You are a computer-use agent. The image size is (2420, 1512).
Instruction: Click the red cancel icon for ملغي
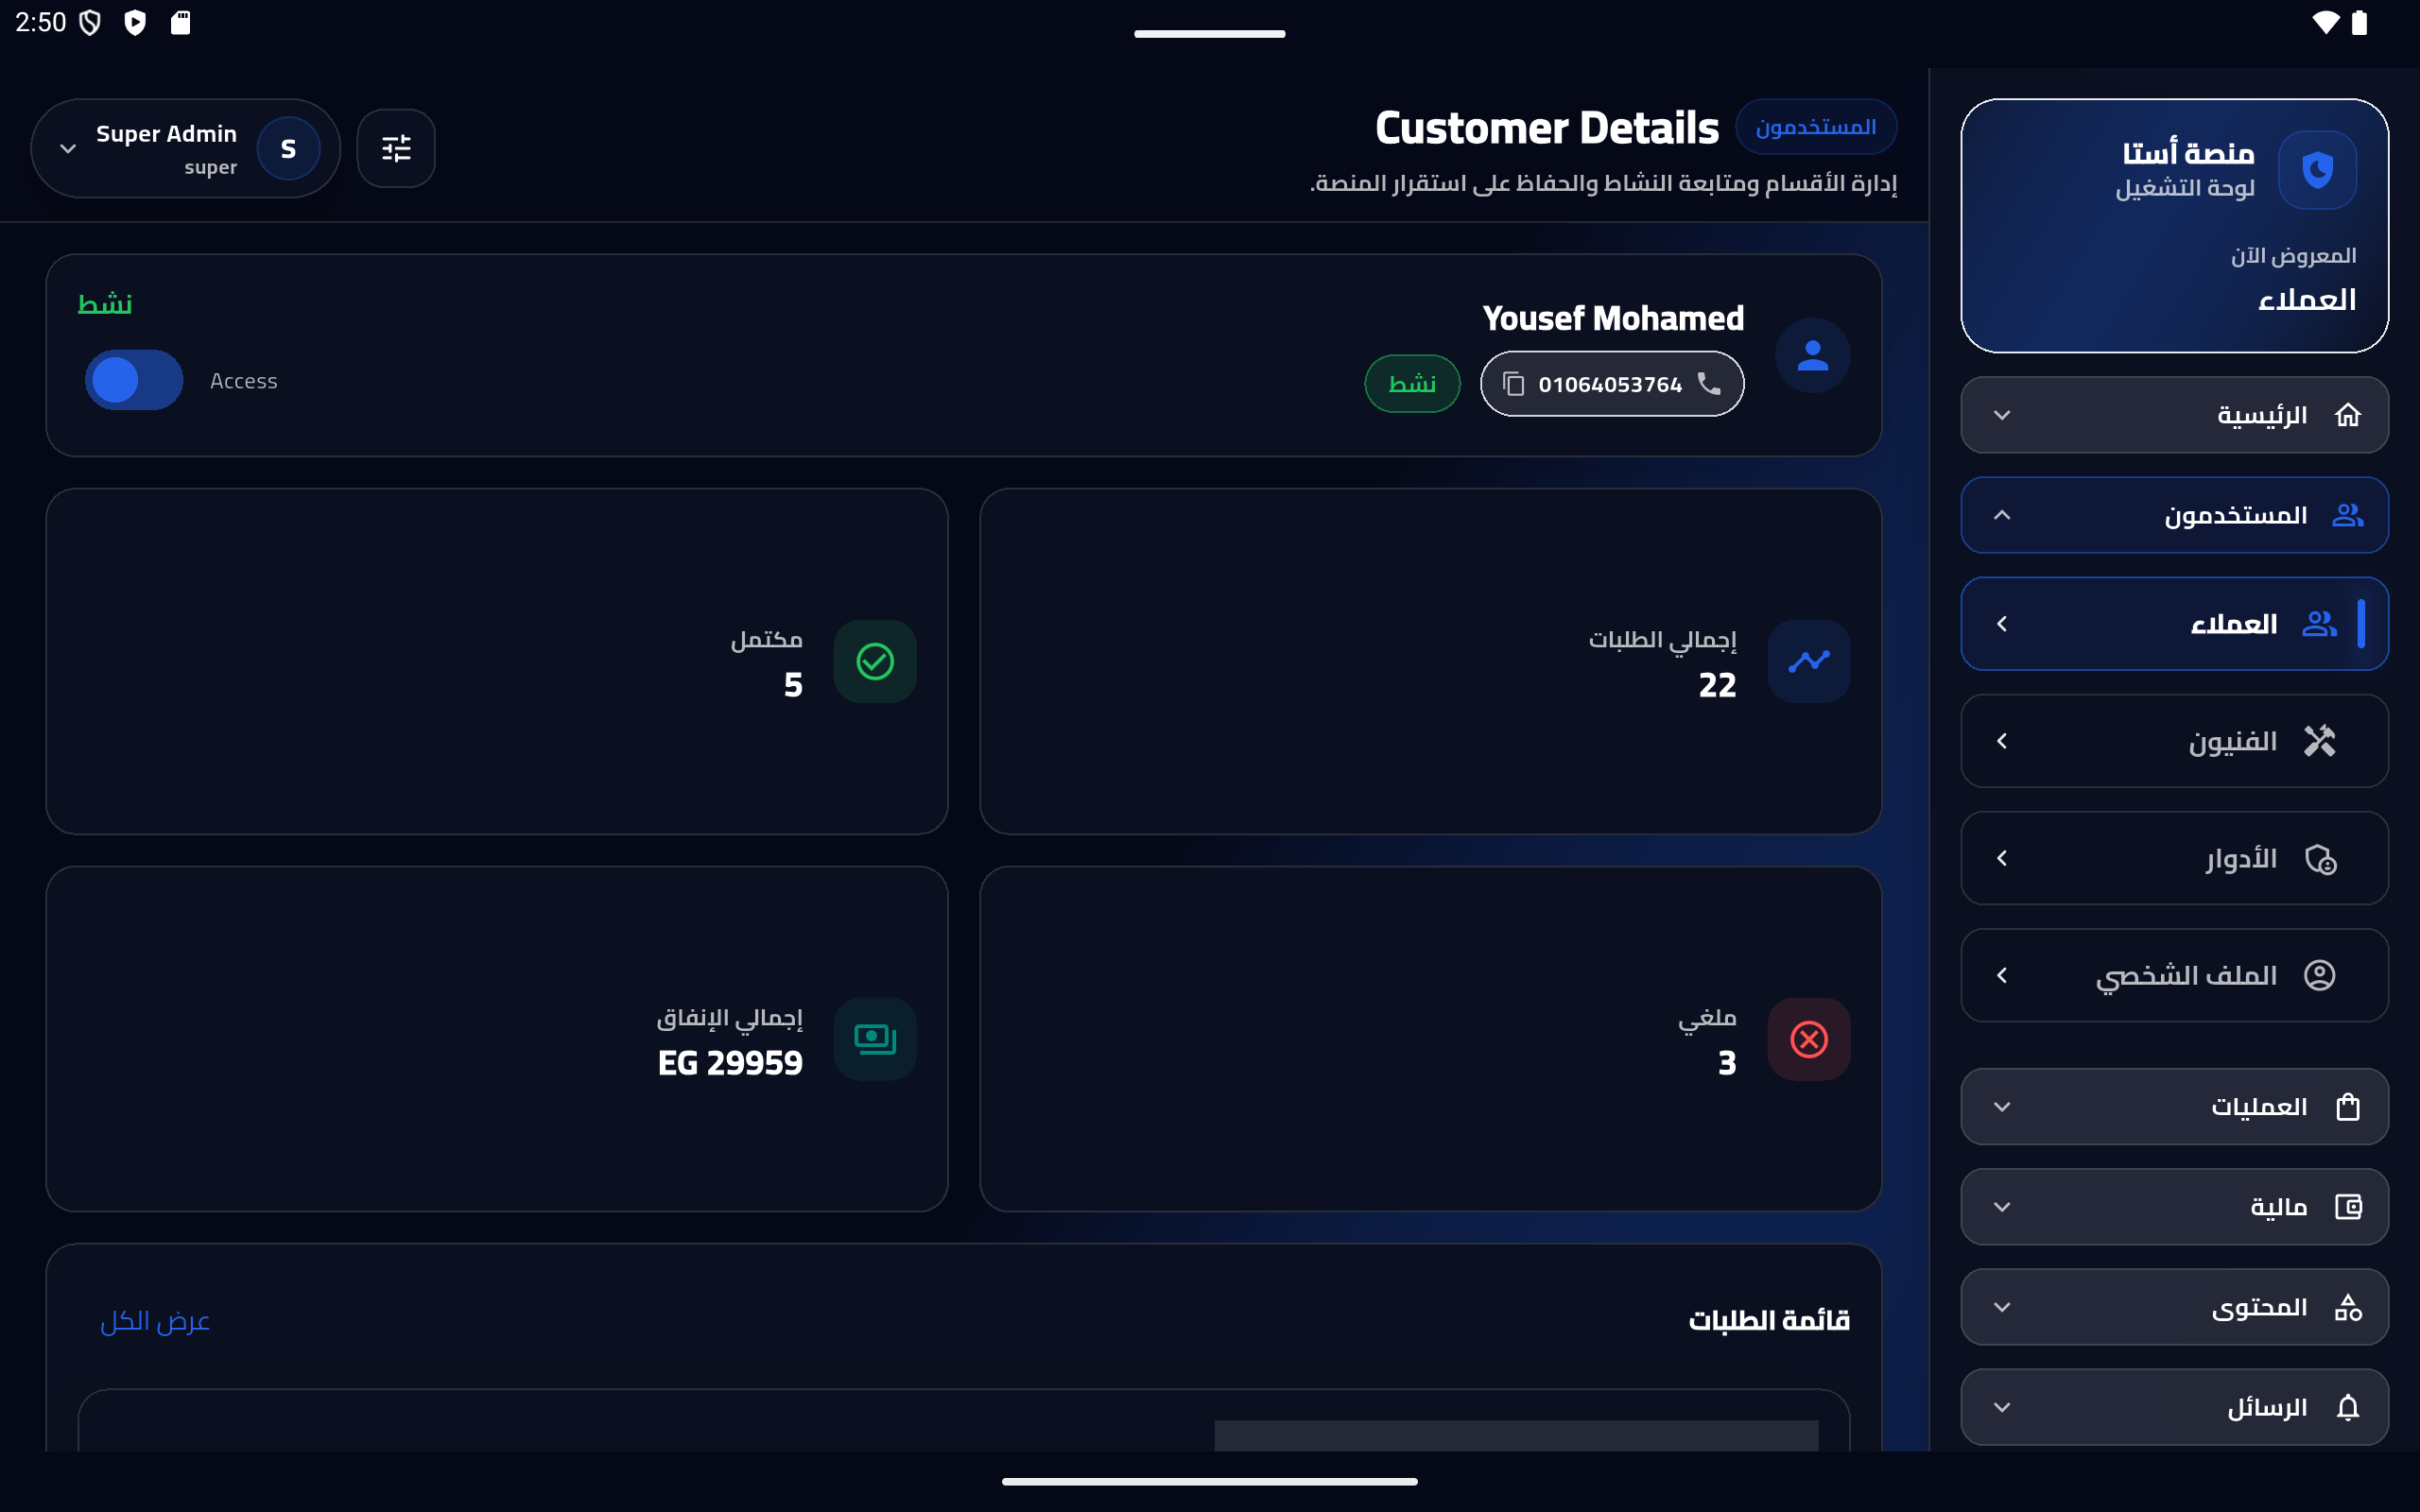(x=1808, y=1039)
